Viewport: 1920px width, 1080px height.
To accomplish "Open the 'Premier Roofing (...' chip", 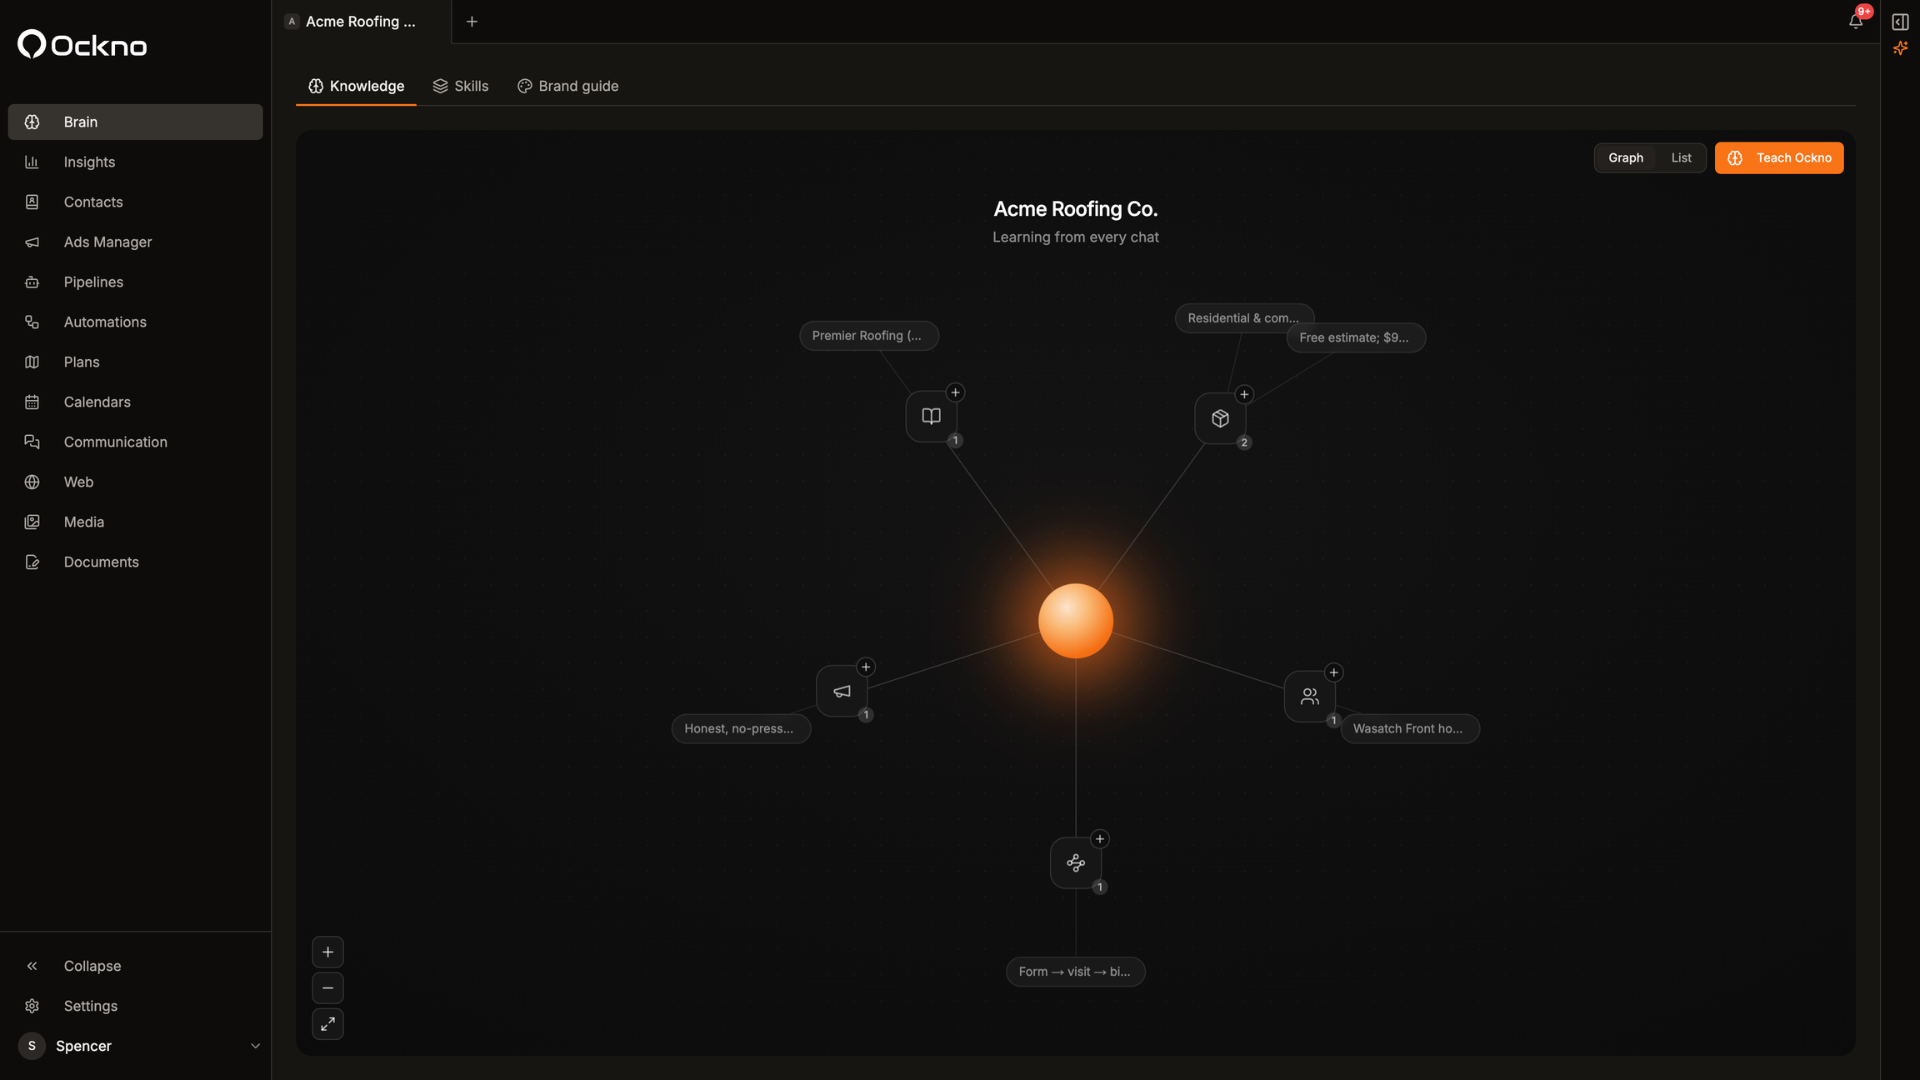I will (868, 336).
